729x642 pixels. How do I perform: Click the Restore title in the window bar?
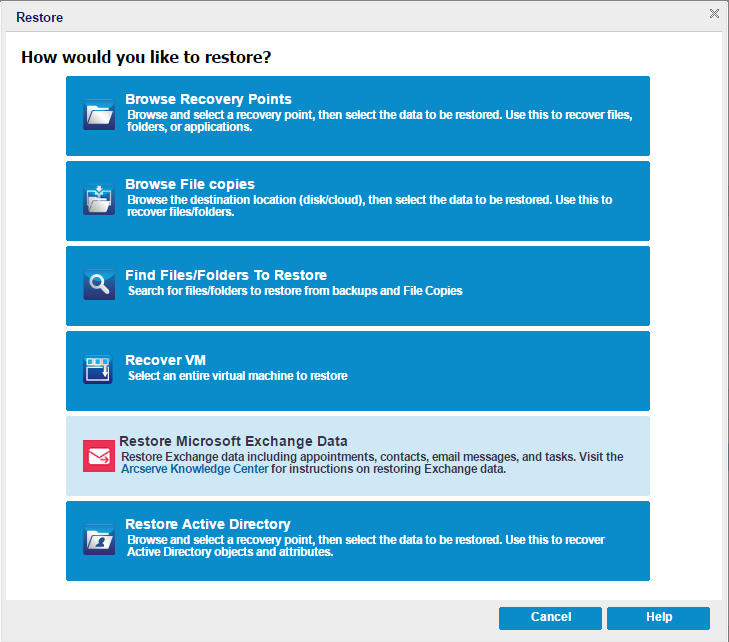coord(40,17)
